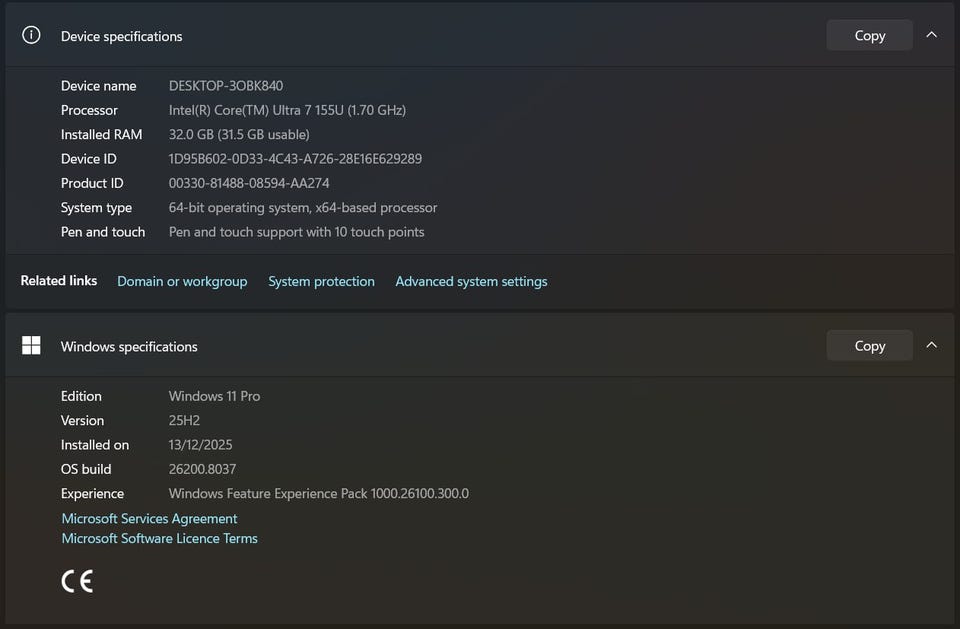Select the 10 touch points value
This screenshot has height=629, width=960.
(296, 232)
